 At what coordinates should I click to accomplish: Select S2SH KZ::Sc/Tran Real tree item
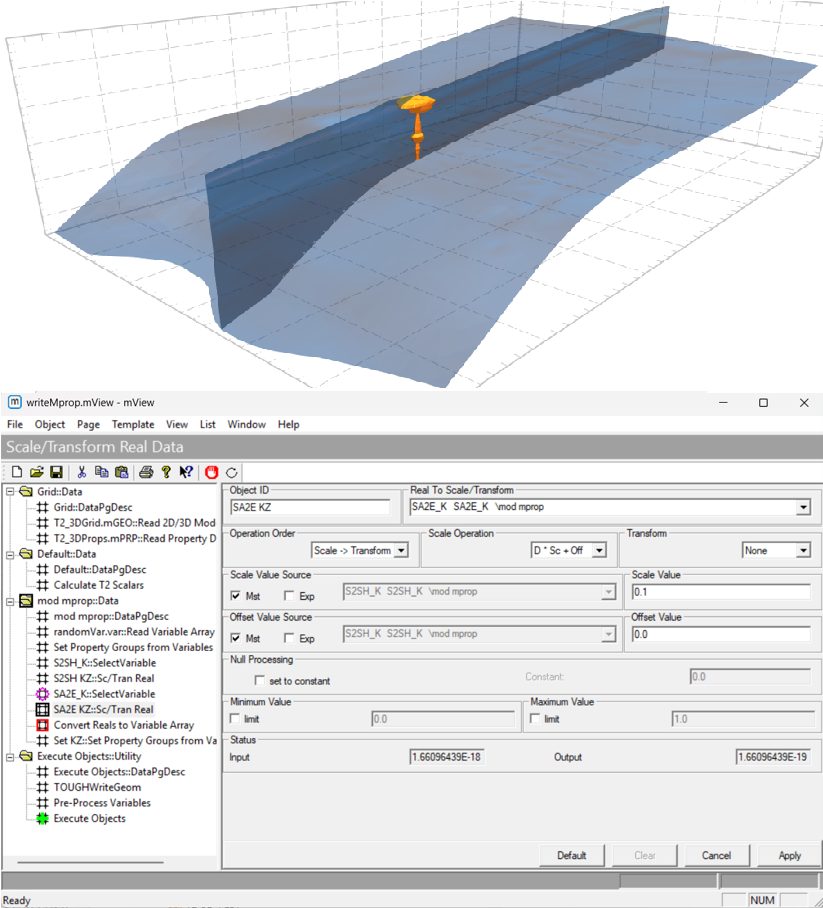point(104,678)
